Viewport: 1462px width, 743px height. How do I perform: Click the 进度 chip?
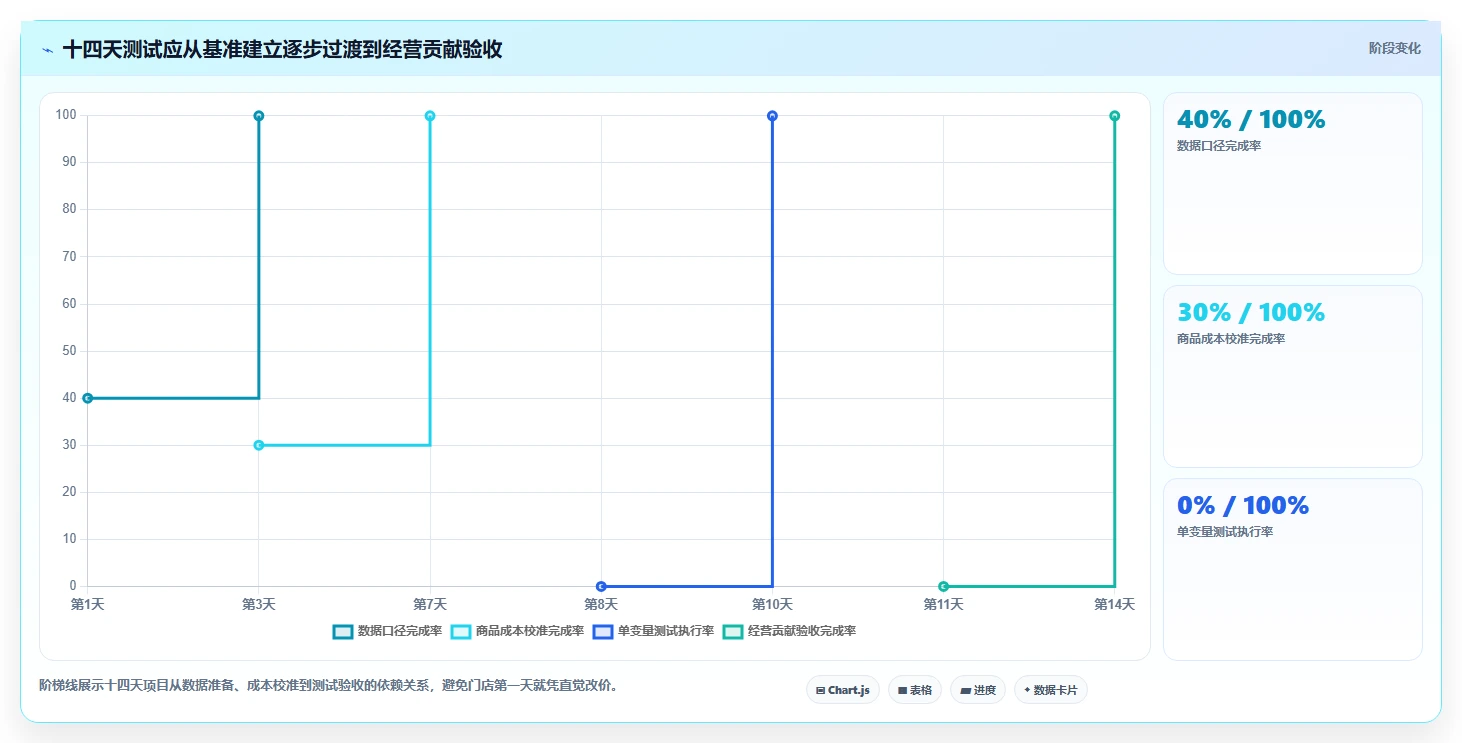[978, 690]
